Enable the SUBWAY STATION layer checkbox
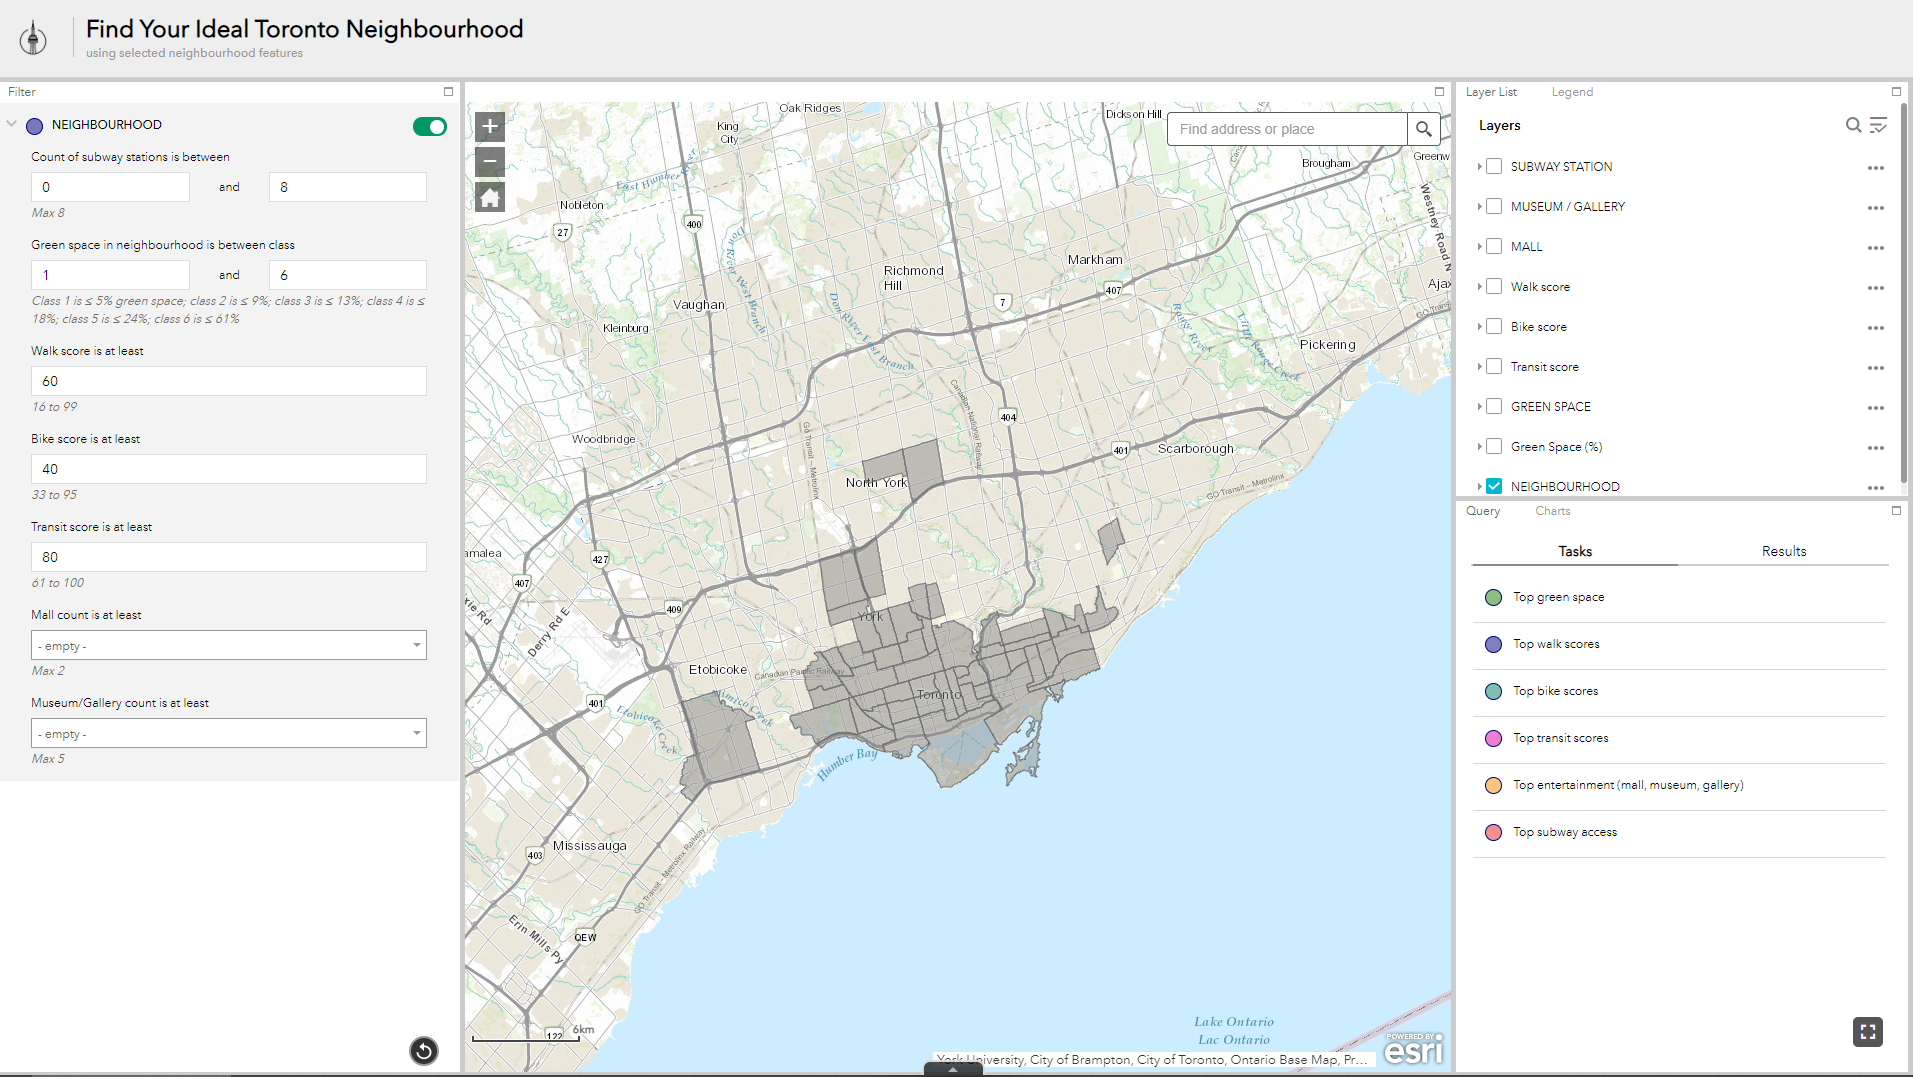Image resolution: width=1913 pixels, height=1077 pixels. pos(1494,166)
